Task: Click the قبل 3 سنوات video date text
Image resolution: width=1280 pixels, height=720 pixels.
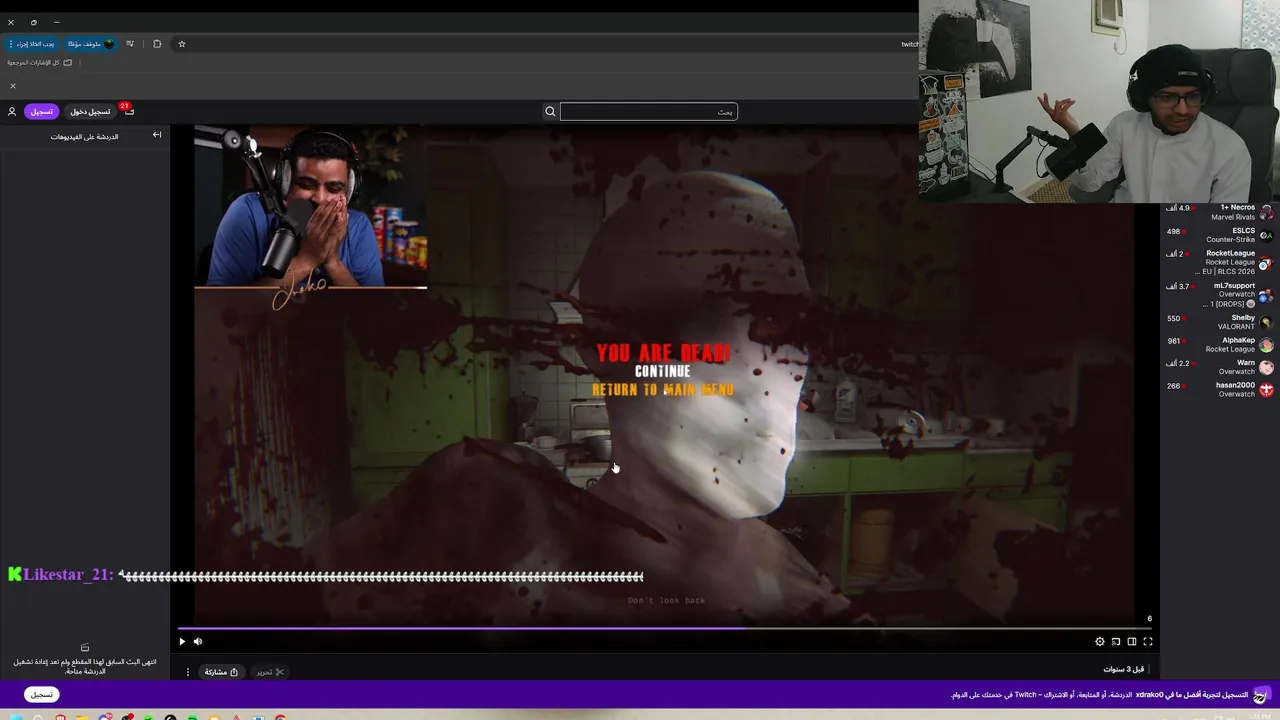Action: (1123, 669)
